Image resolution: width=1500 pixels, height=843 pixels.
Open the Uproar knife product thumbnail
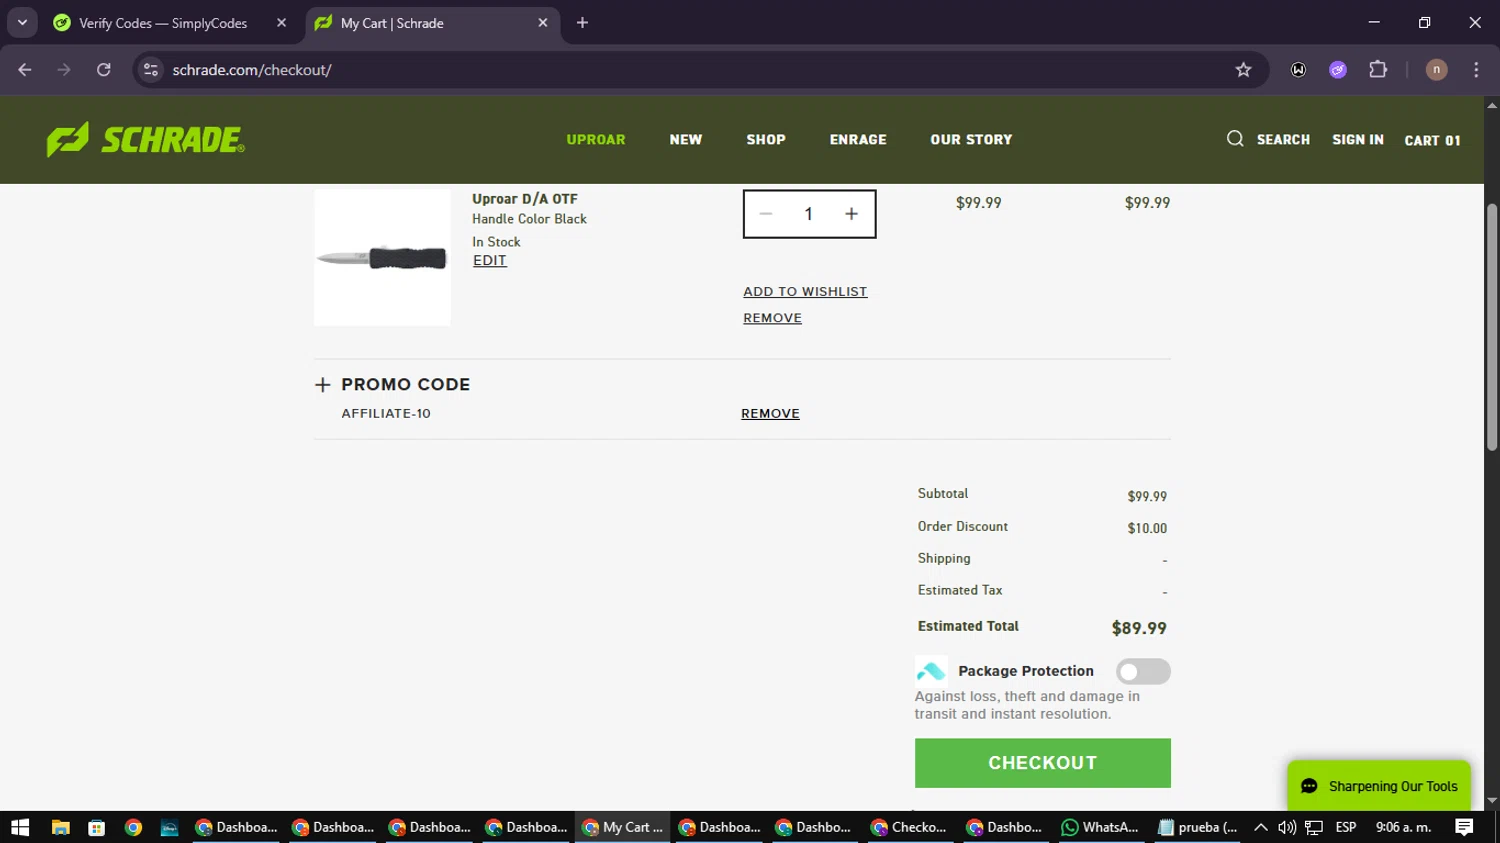coord(382,258)
